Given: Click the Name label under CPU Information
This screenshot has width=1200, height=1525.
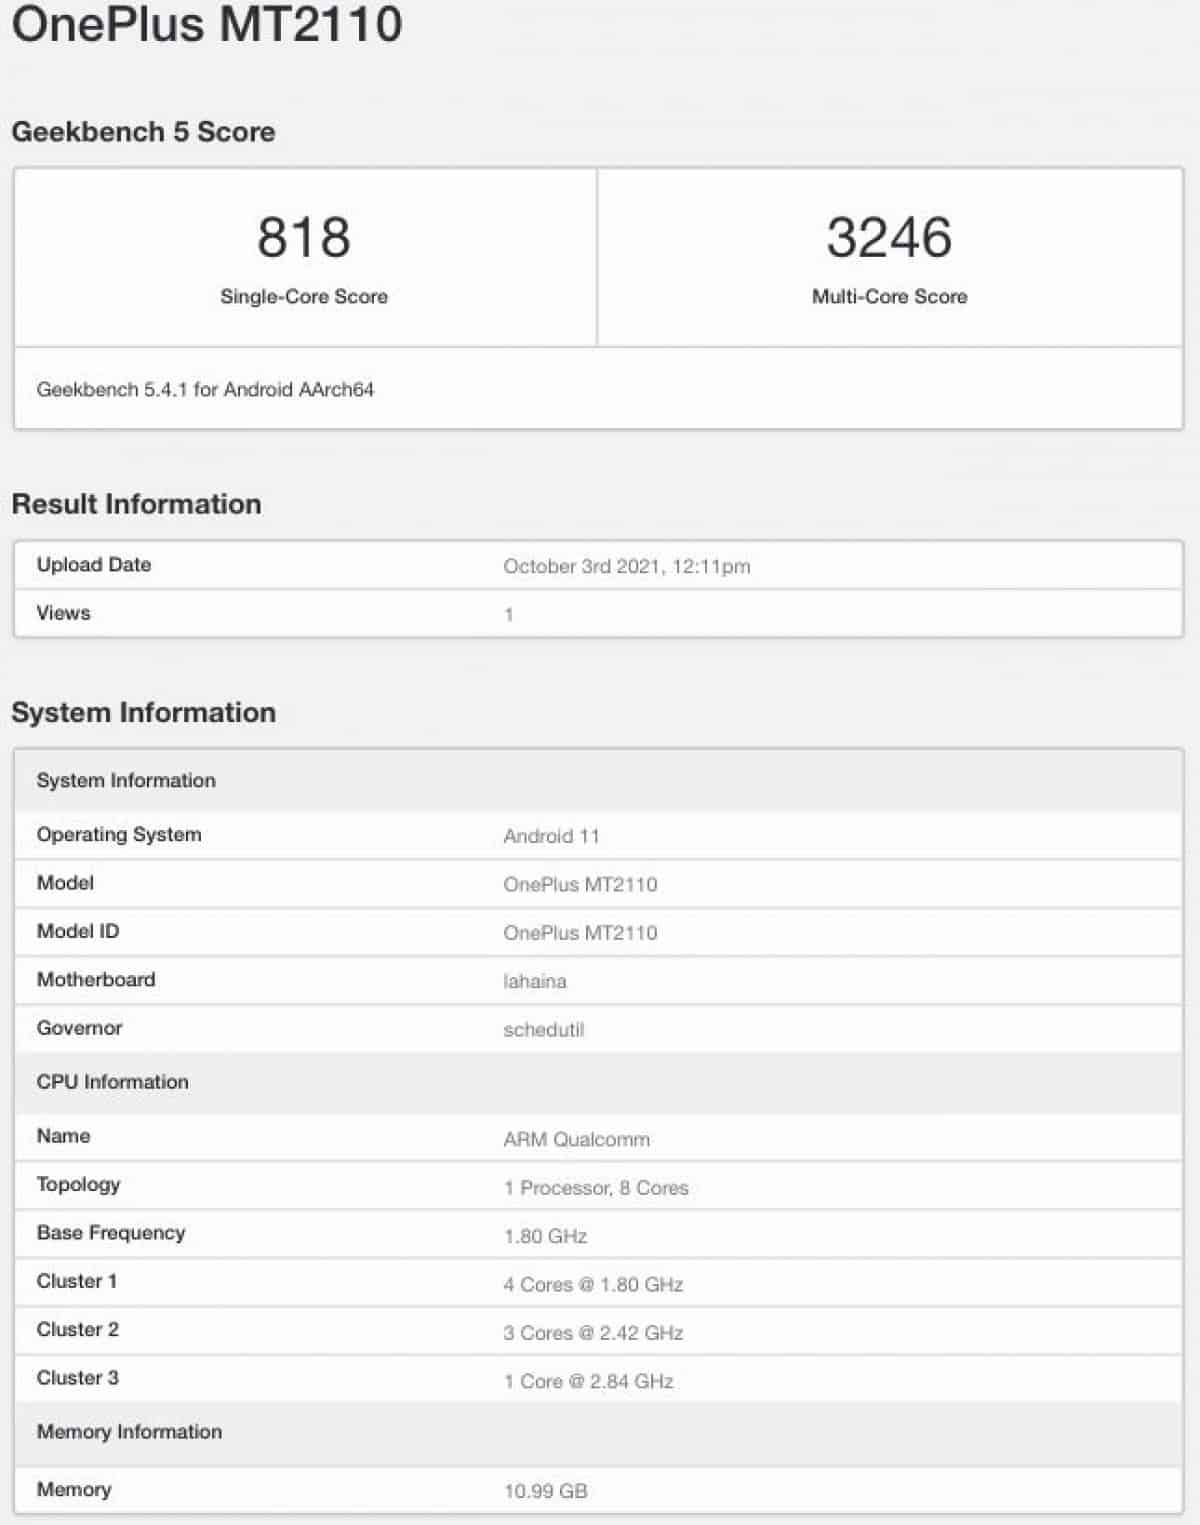Looking at the screenshot, I should point(63,1137).
